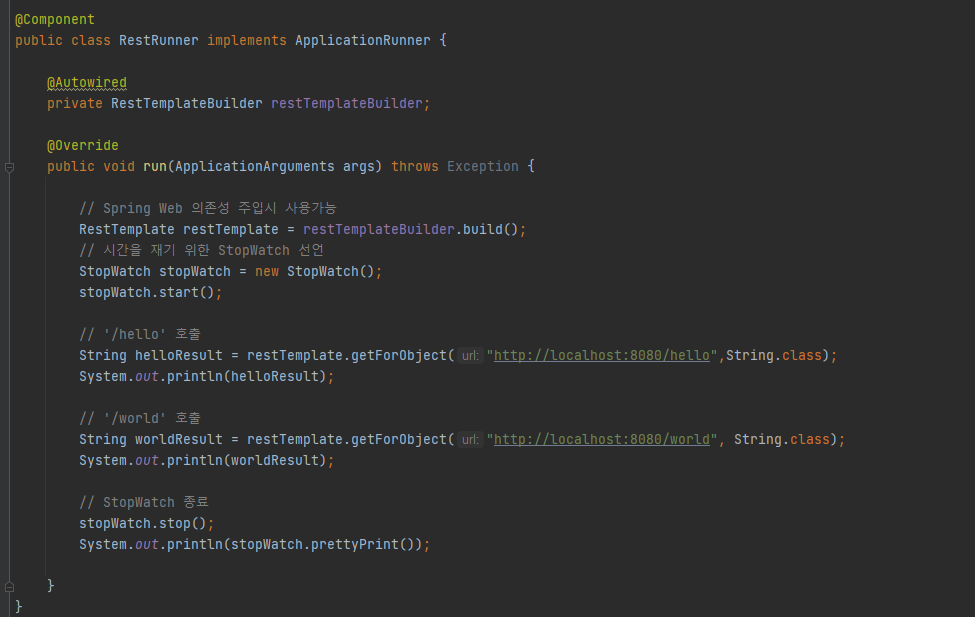Click the @Autowired annotation

(x=87, y=83)
